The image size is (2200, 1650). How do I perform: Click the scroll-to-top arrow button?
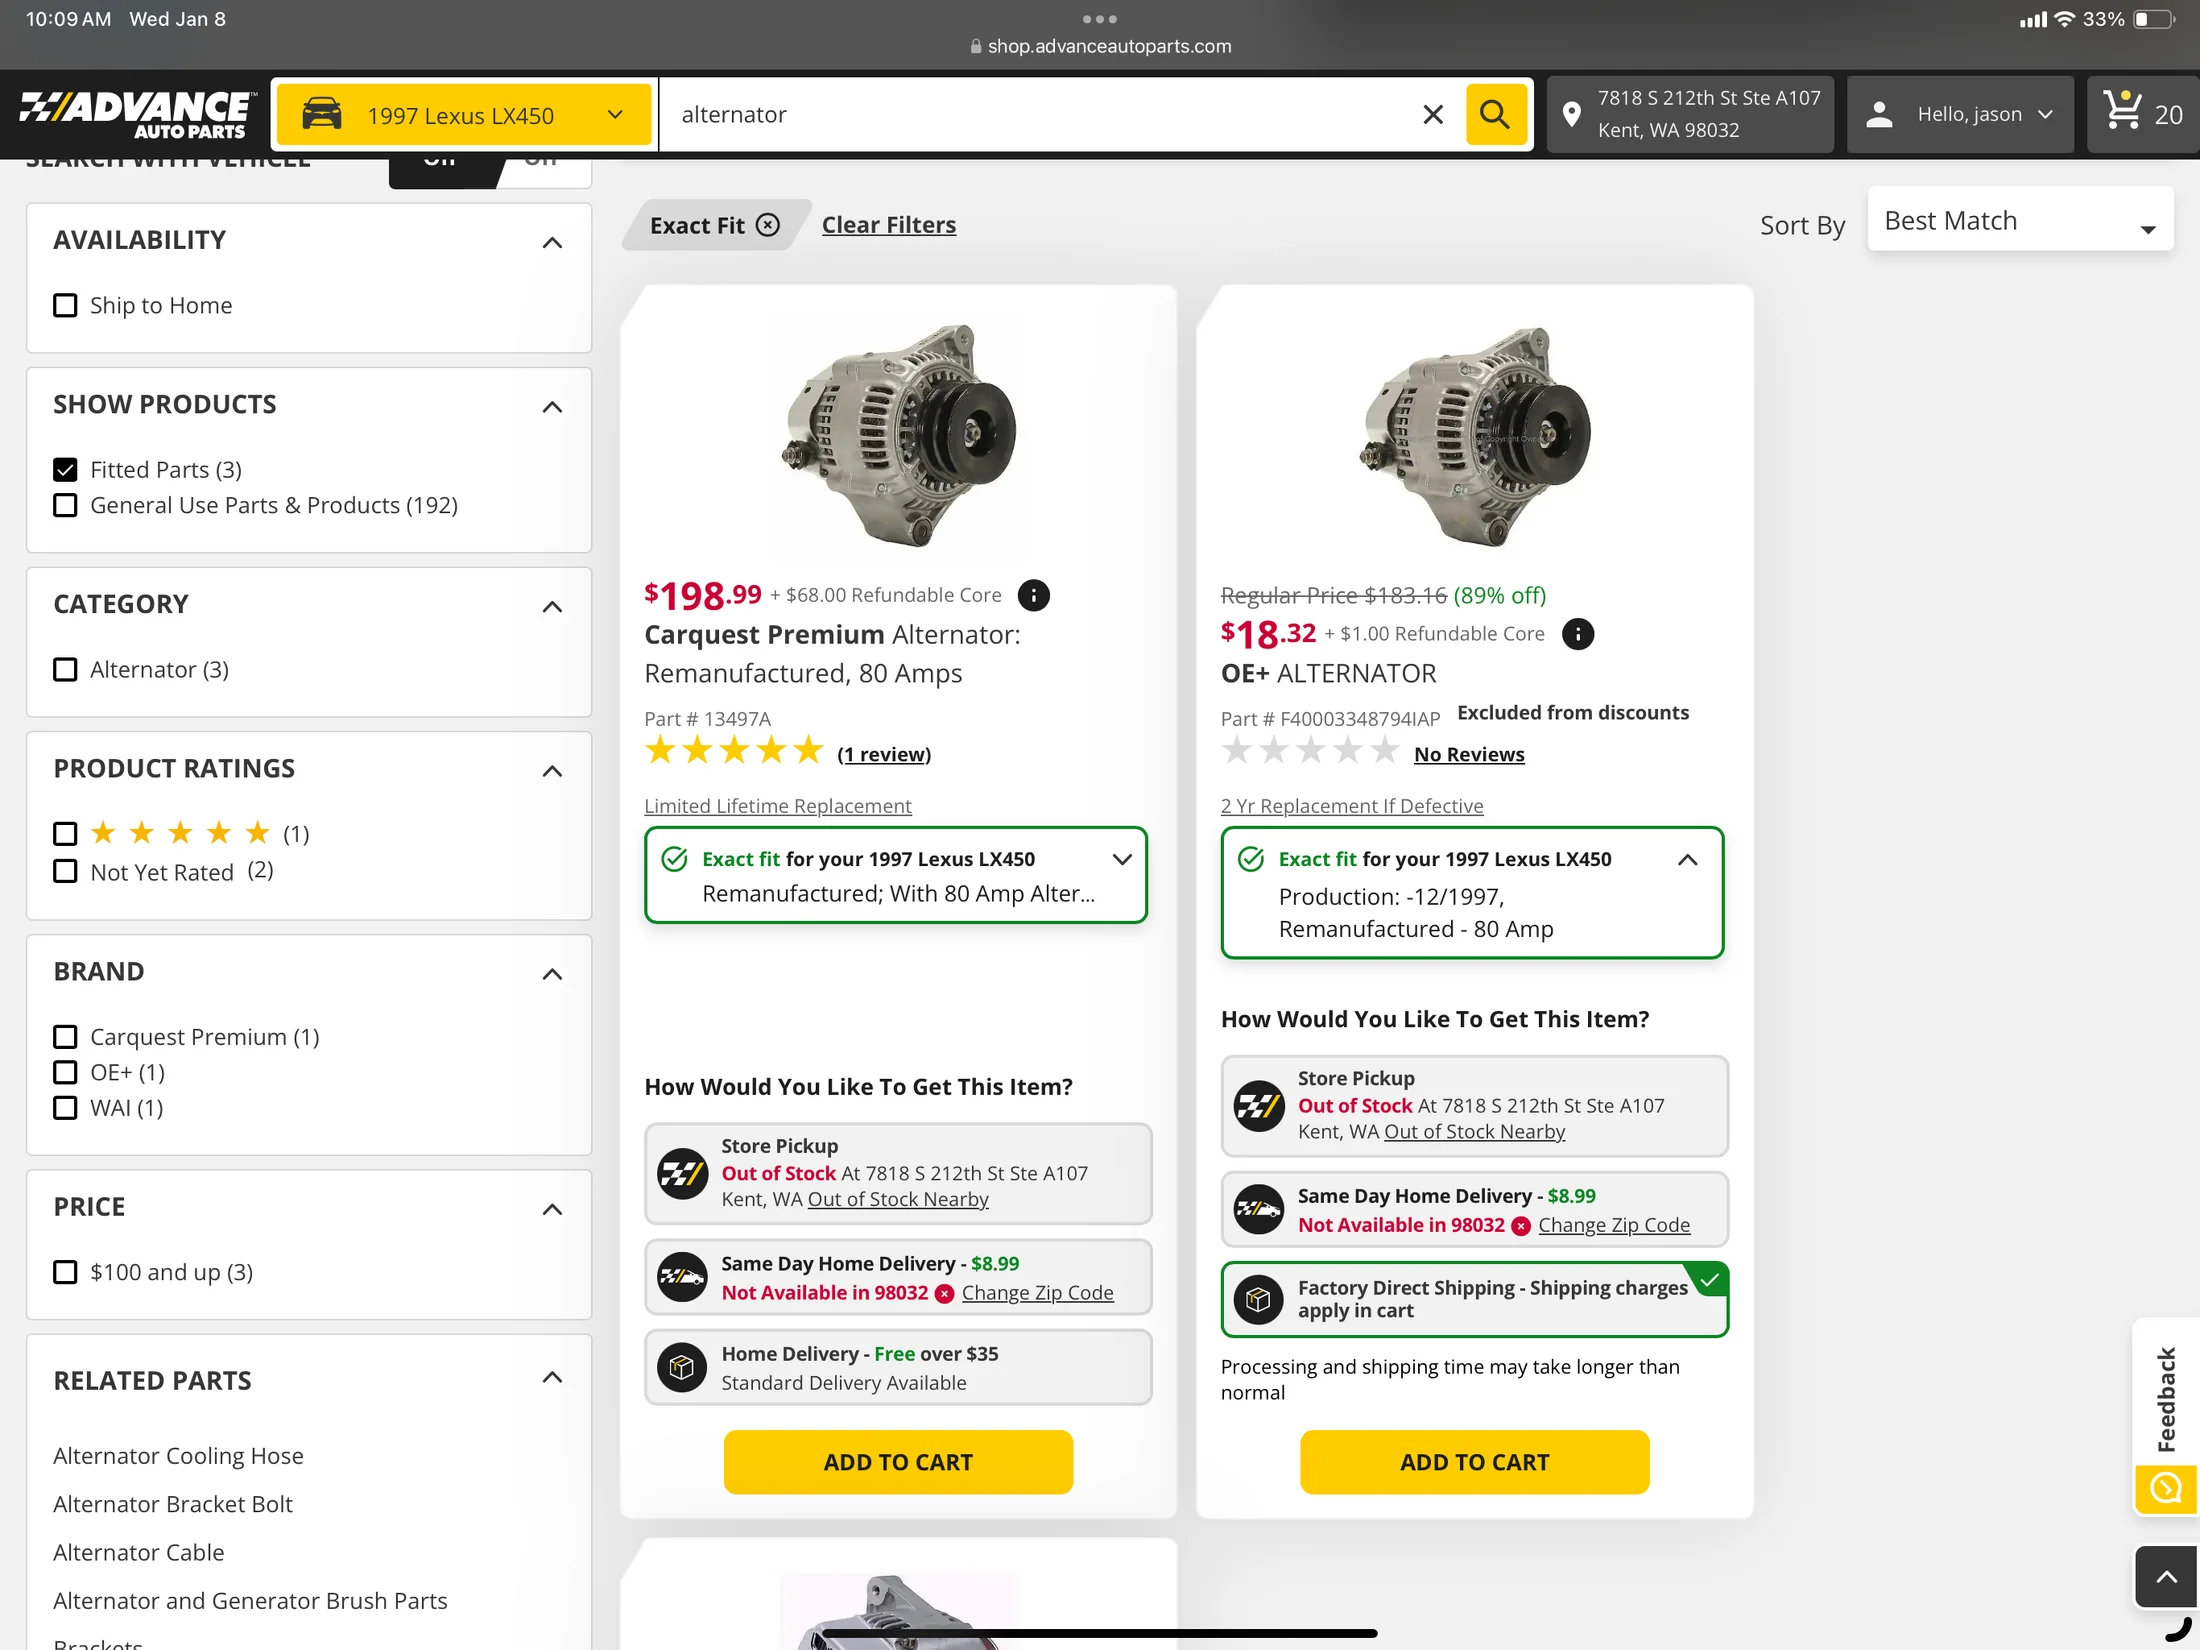(2165, 1577)
